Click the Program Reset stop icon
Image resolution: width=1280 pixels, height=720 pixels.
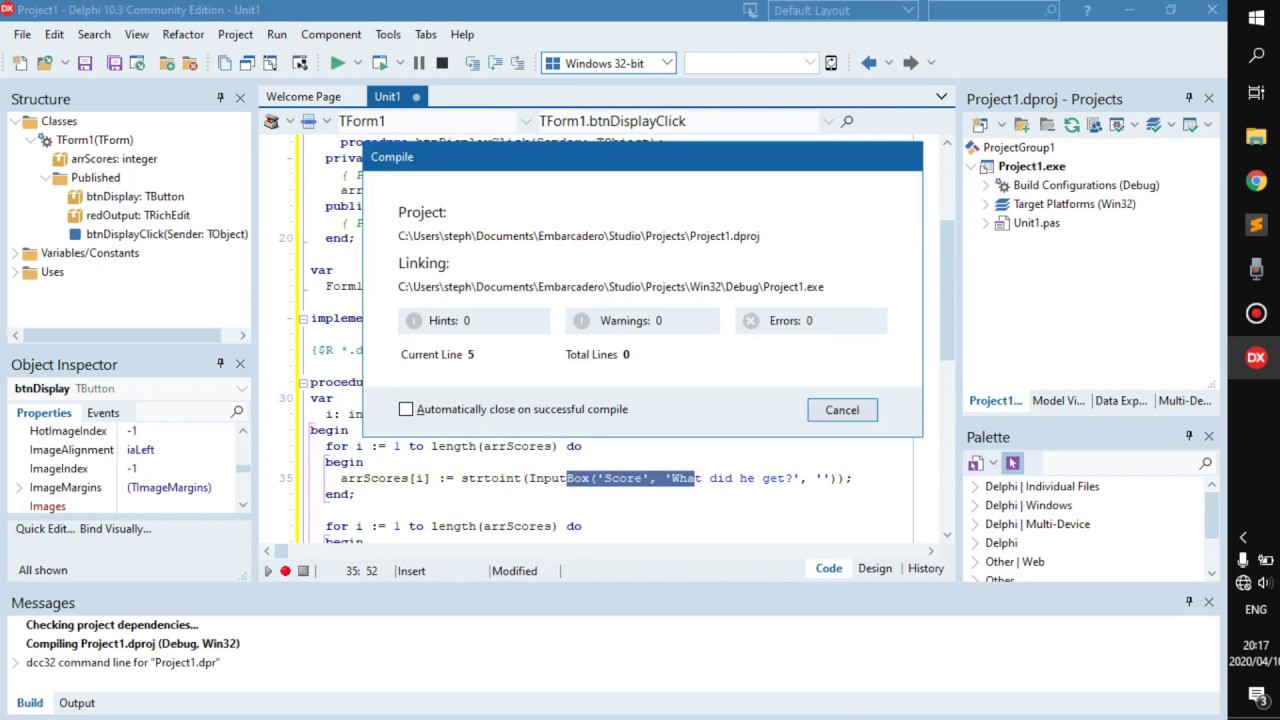pyautogui.click(x=442, y=63)
